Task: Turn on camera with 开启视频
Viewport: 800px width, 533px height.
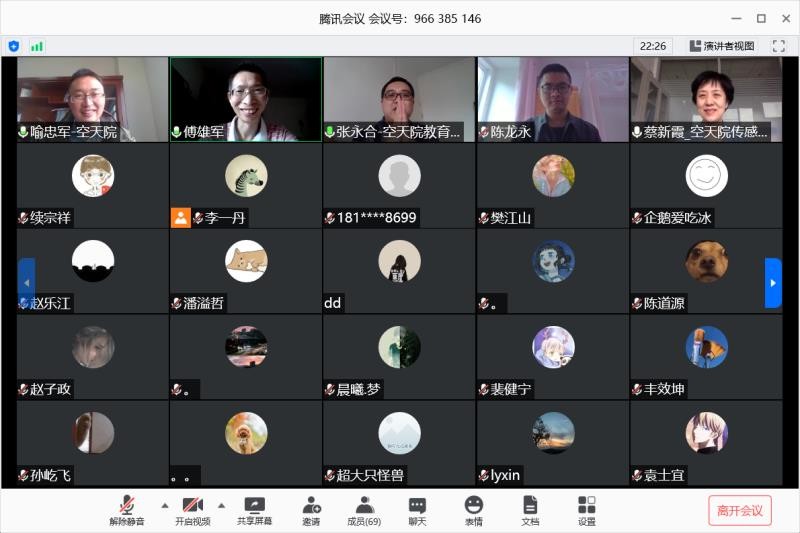Action: tap(192, 511)
